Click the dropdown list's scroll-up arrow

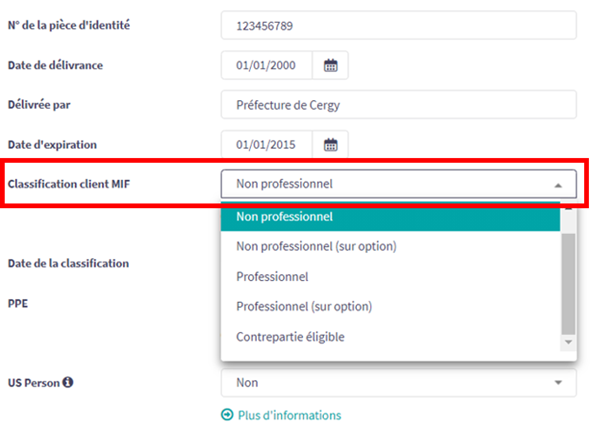click(x=568, y=208)
